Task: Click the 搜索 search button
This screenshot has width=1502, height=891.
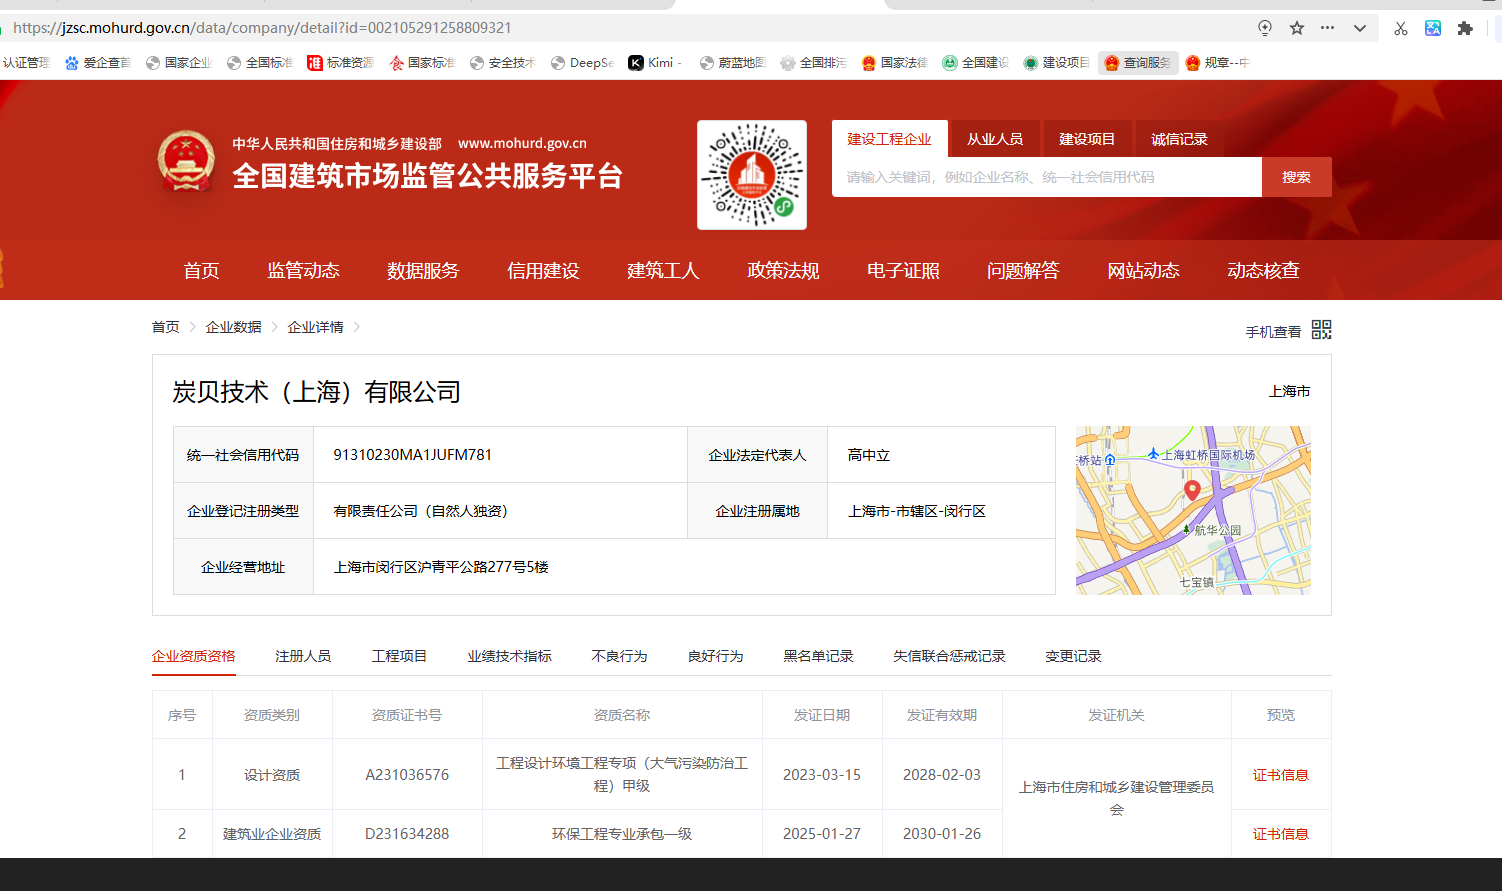Action: pos(1296,177)
